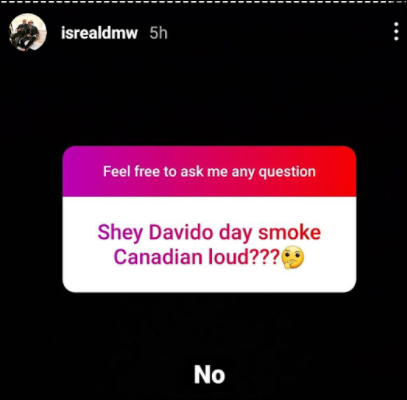This screenshot has width=407, height=400.
Task: Open the isrealdmw username profile link
Action: 99,33
